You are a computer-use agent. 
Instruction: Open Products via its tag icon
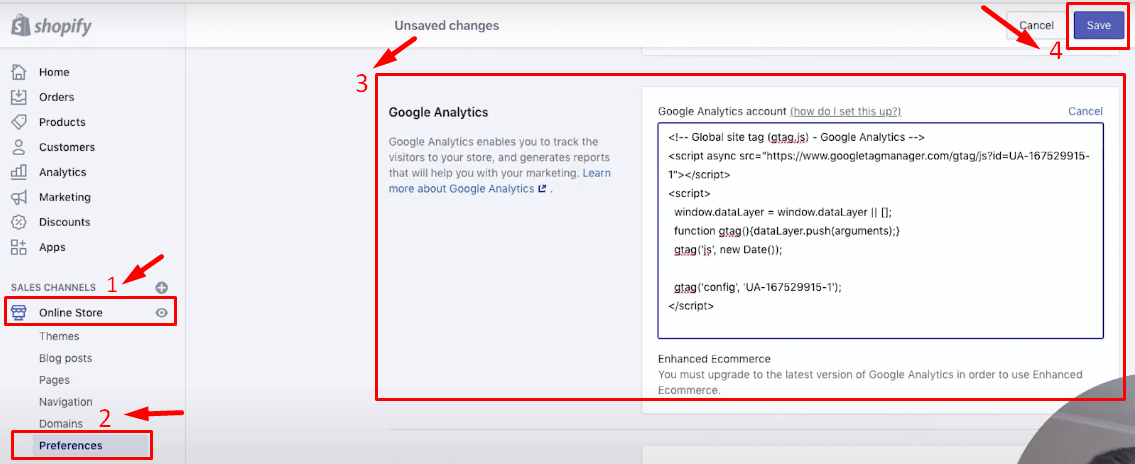tap(19, 122)
